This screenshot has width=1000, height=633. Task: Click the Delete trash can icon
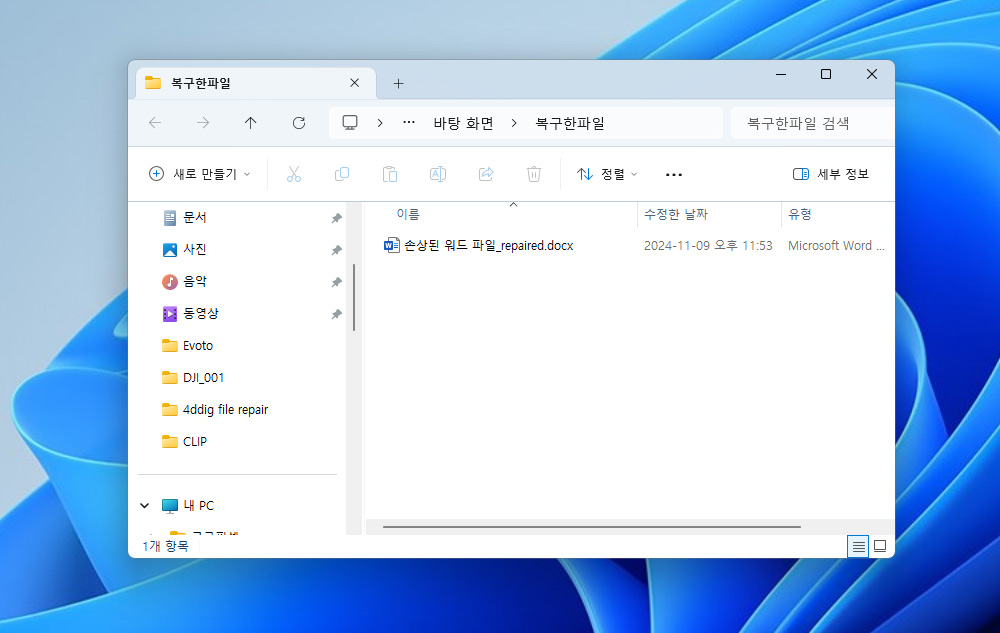tap(534, 174)
